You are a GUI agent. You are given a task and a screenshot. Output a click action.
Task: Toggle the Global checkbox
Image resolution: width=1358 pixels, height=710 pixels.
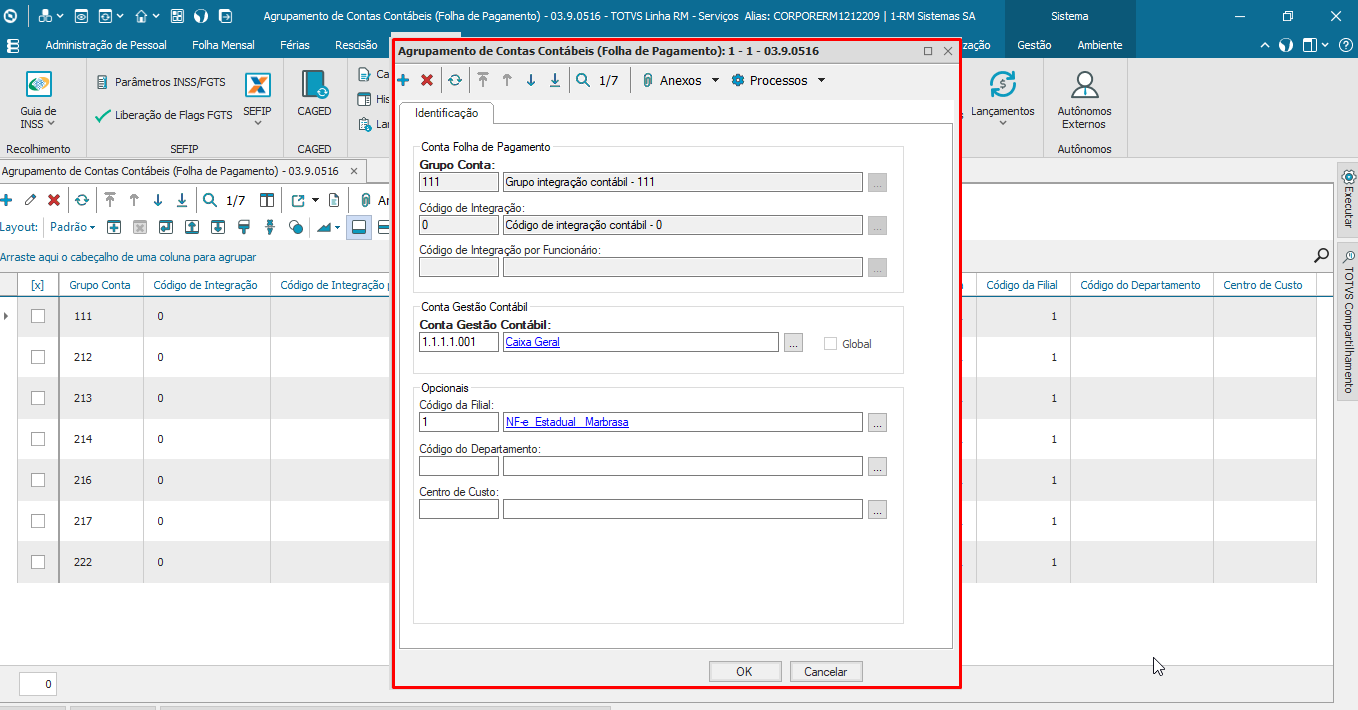pos(830,343)
